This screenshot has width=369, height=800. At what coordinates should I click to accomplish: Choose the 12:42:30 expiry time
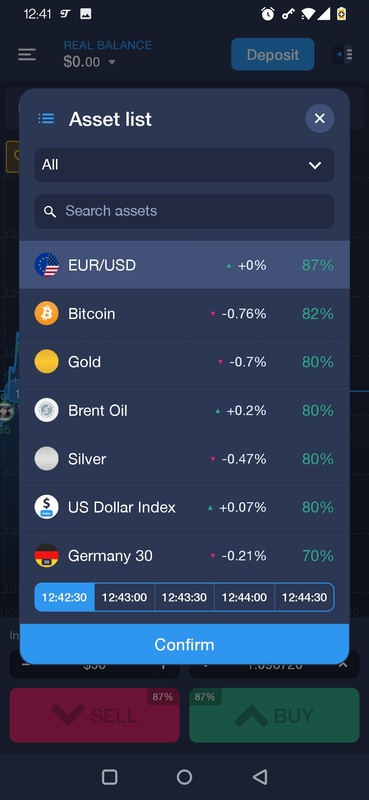tap(64, 597)
